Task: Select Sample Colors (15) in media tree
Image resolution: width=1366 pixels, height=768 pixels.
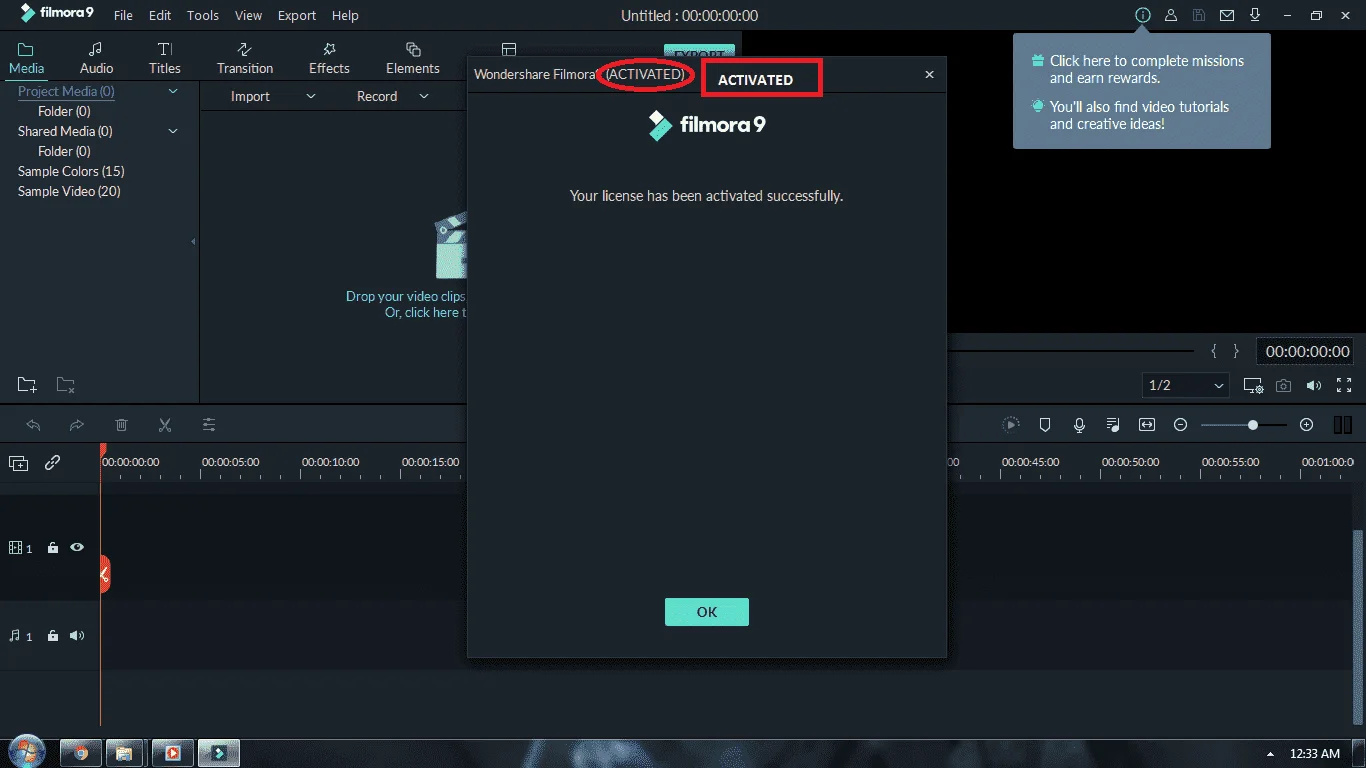Action: [x=71, y=171]
